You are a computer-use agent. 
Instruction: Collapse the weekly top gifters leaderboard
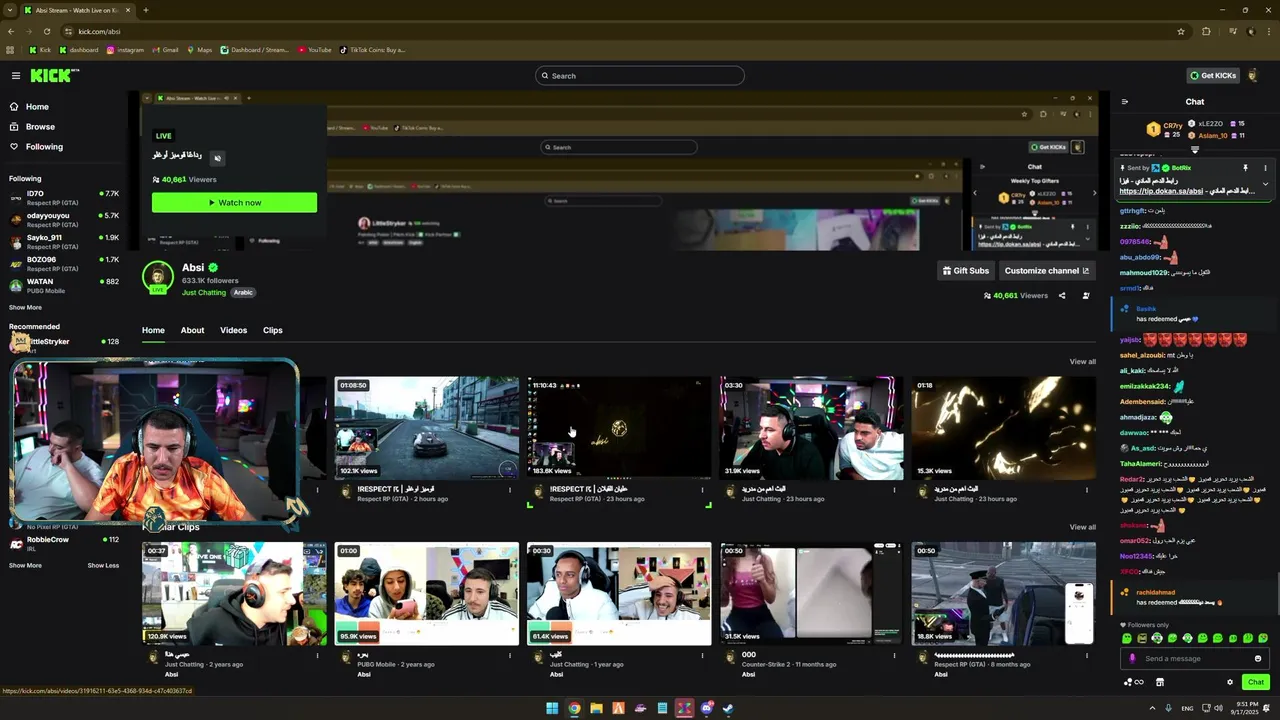tap(1194, 150)
